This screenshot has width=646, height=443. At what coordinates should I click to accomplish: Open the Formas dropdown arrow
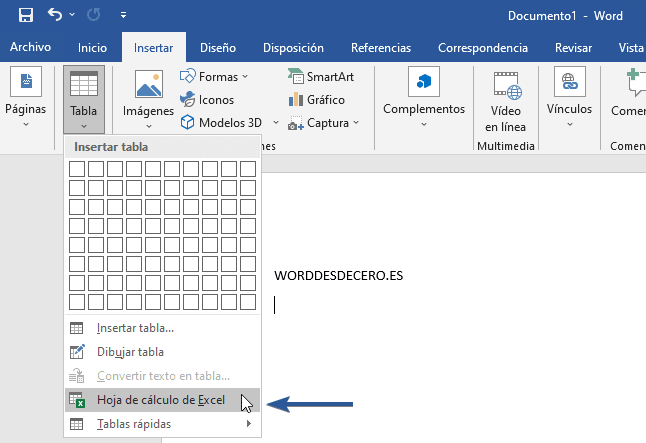[x=245, y=77]
